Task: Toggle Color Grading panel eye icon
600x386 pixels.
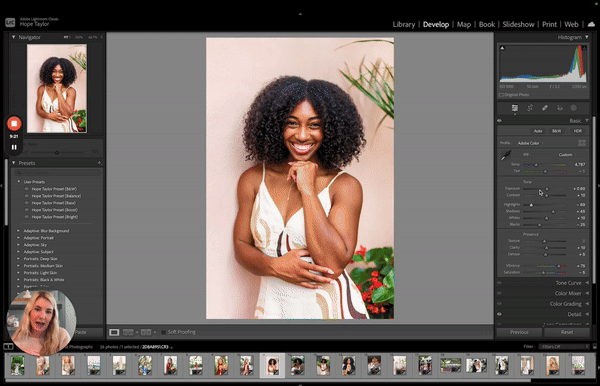Action: click(500, 304)
